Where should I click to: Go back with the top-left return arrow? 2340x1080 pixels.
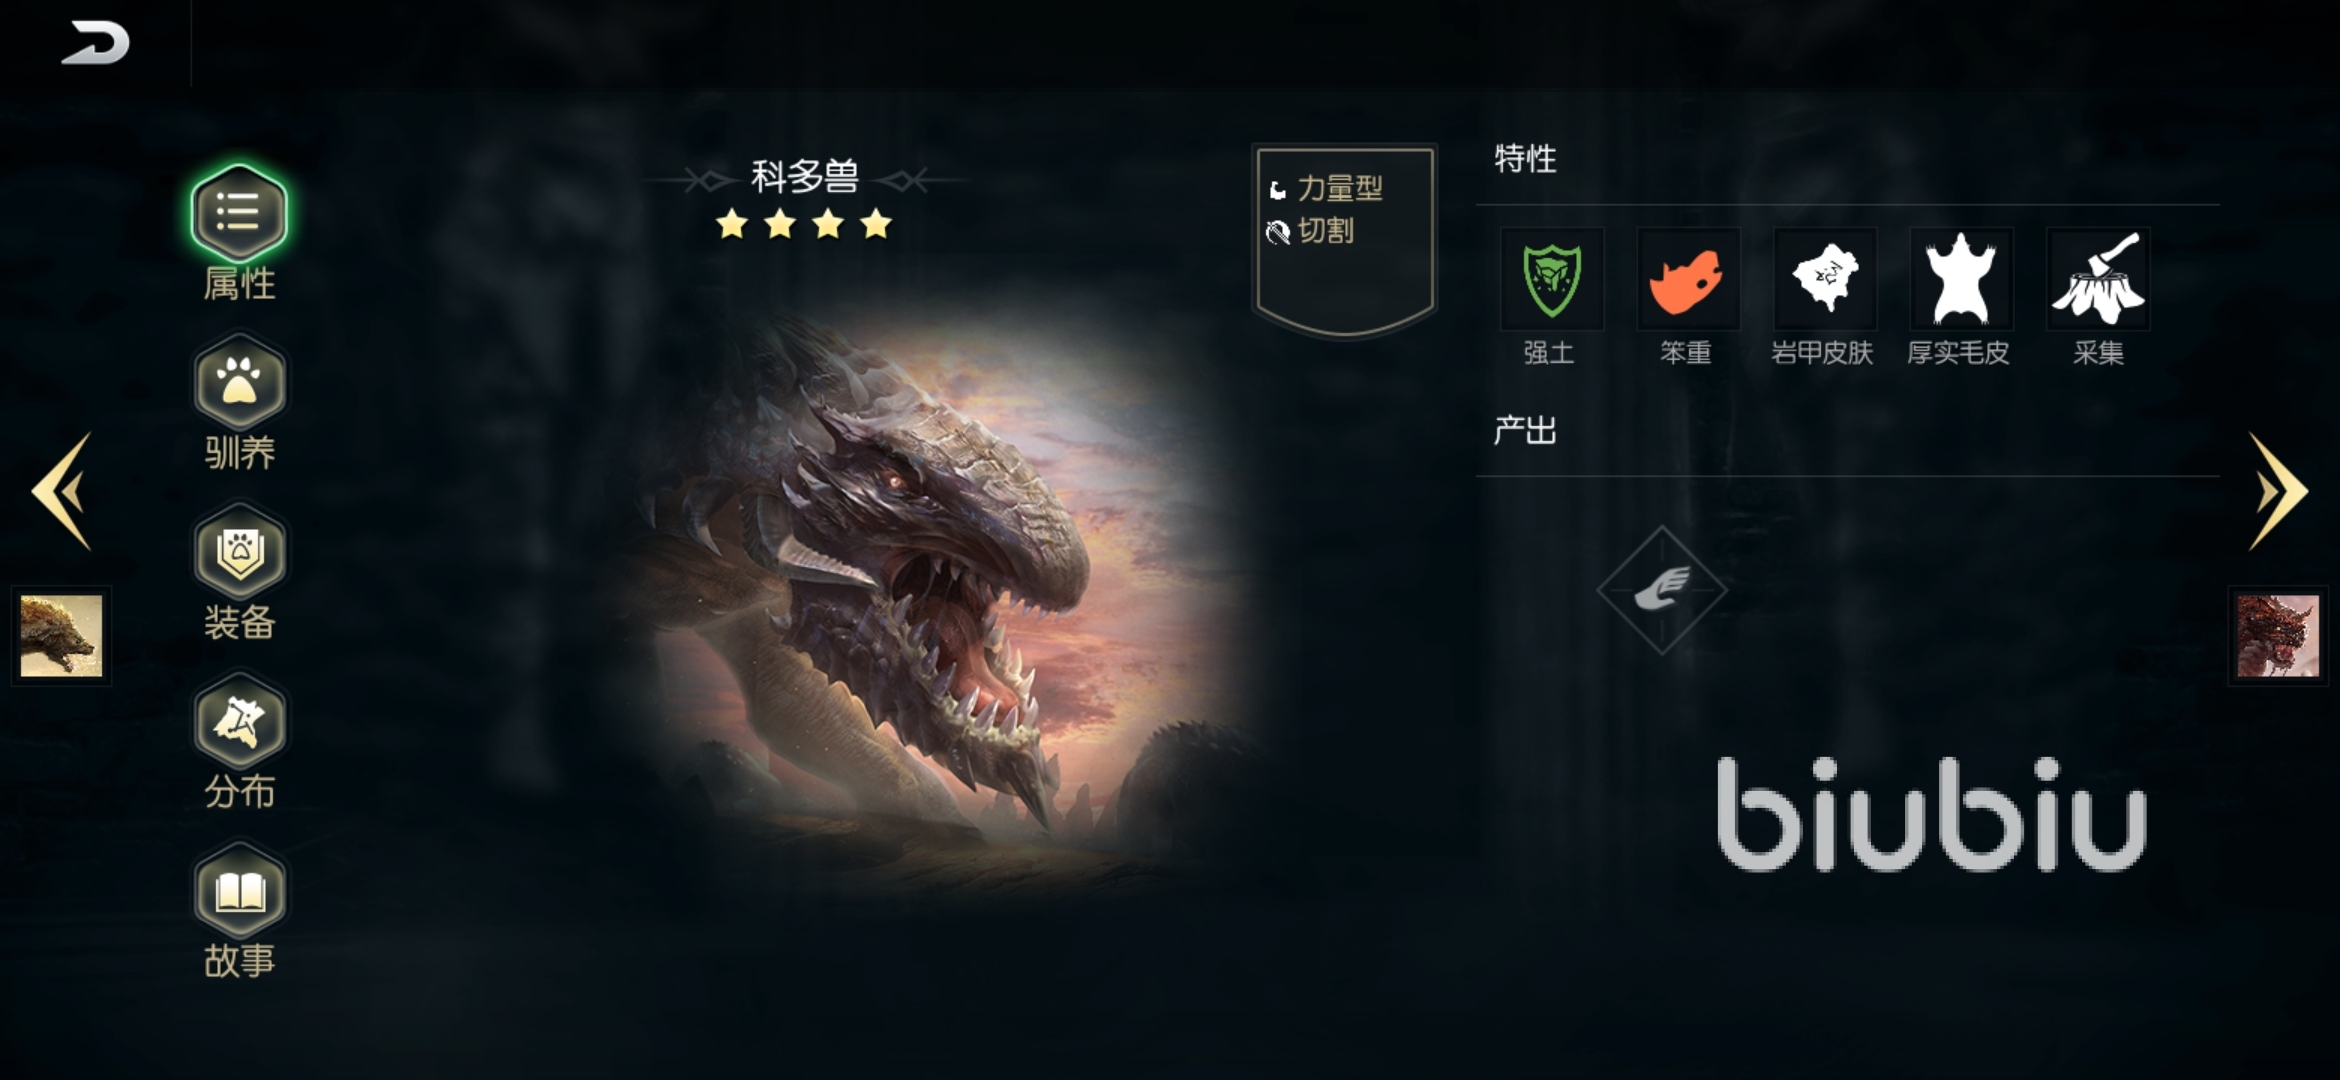point(96,43)
